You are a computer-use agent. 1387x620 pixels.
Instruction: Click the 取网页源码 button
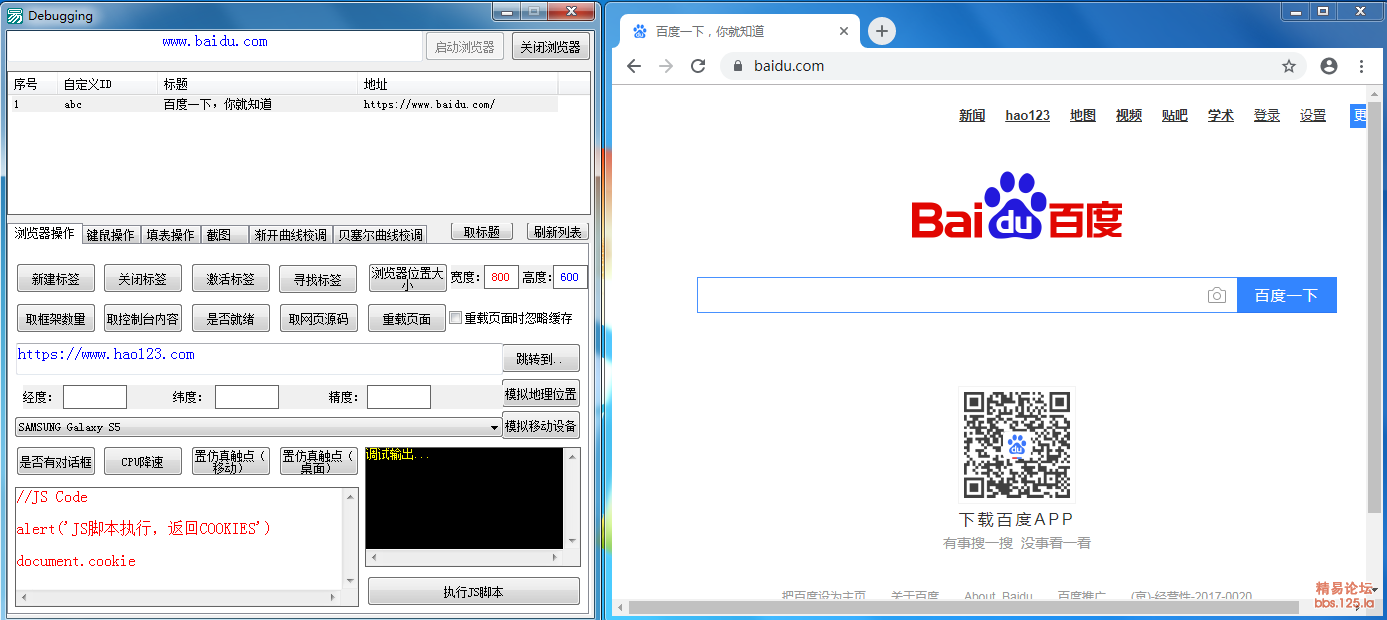click(318, 319)
